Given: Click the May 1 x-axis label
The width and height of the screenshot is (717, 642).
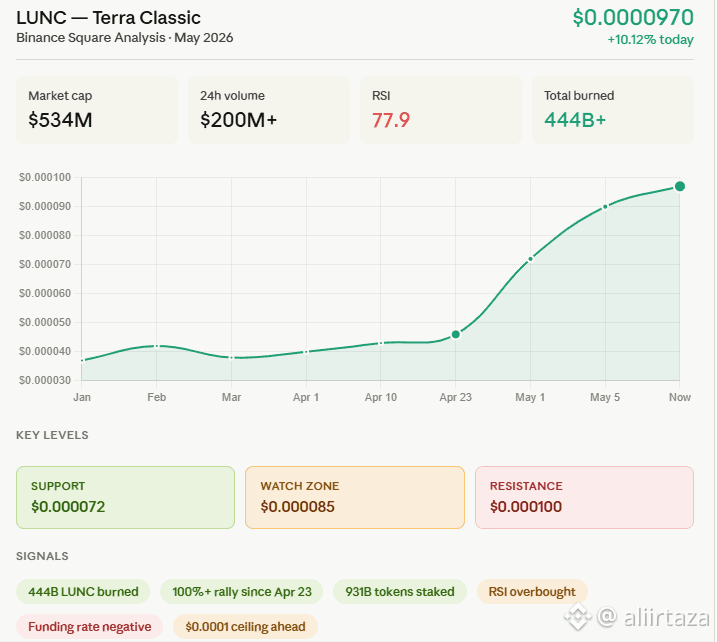Looking at the screenshot, I should (x=530, y=397).
